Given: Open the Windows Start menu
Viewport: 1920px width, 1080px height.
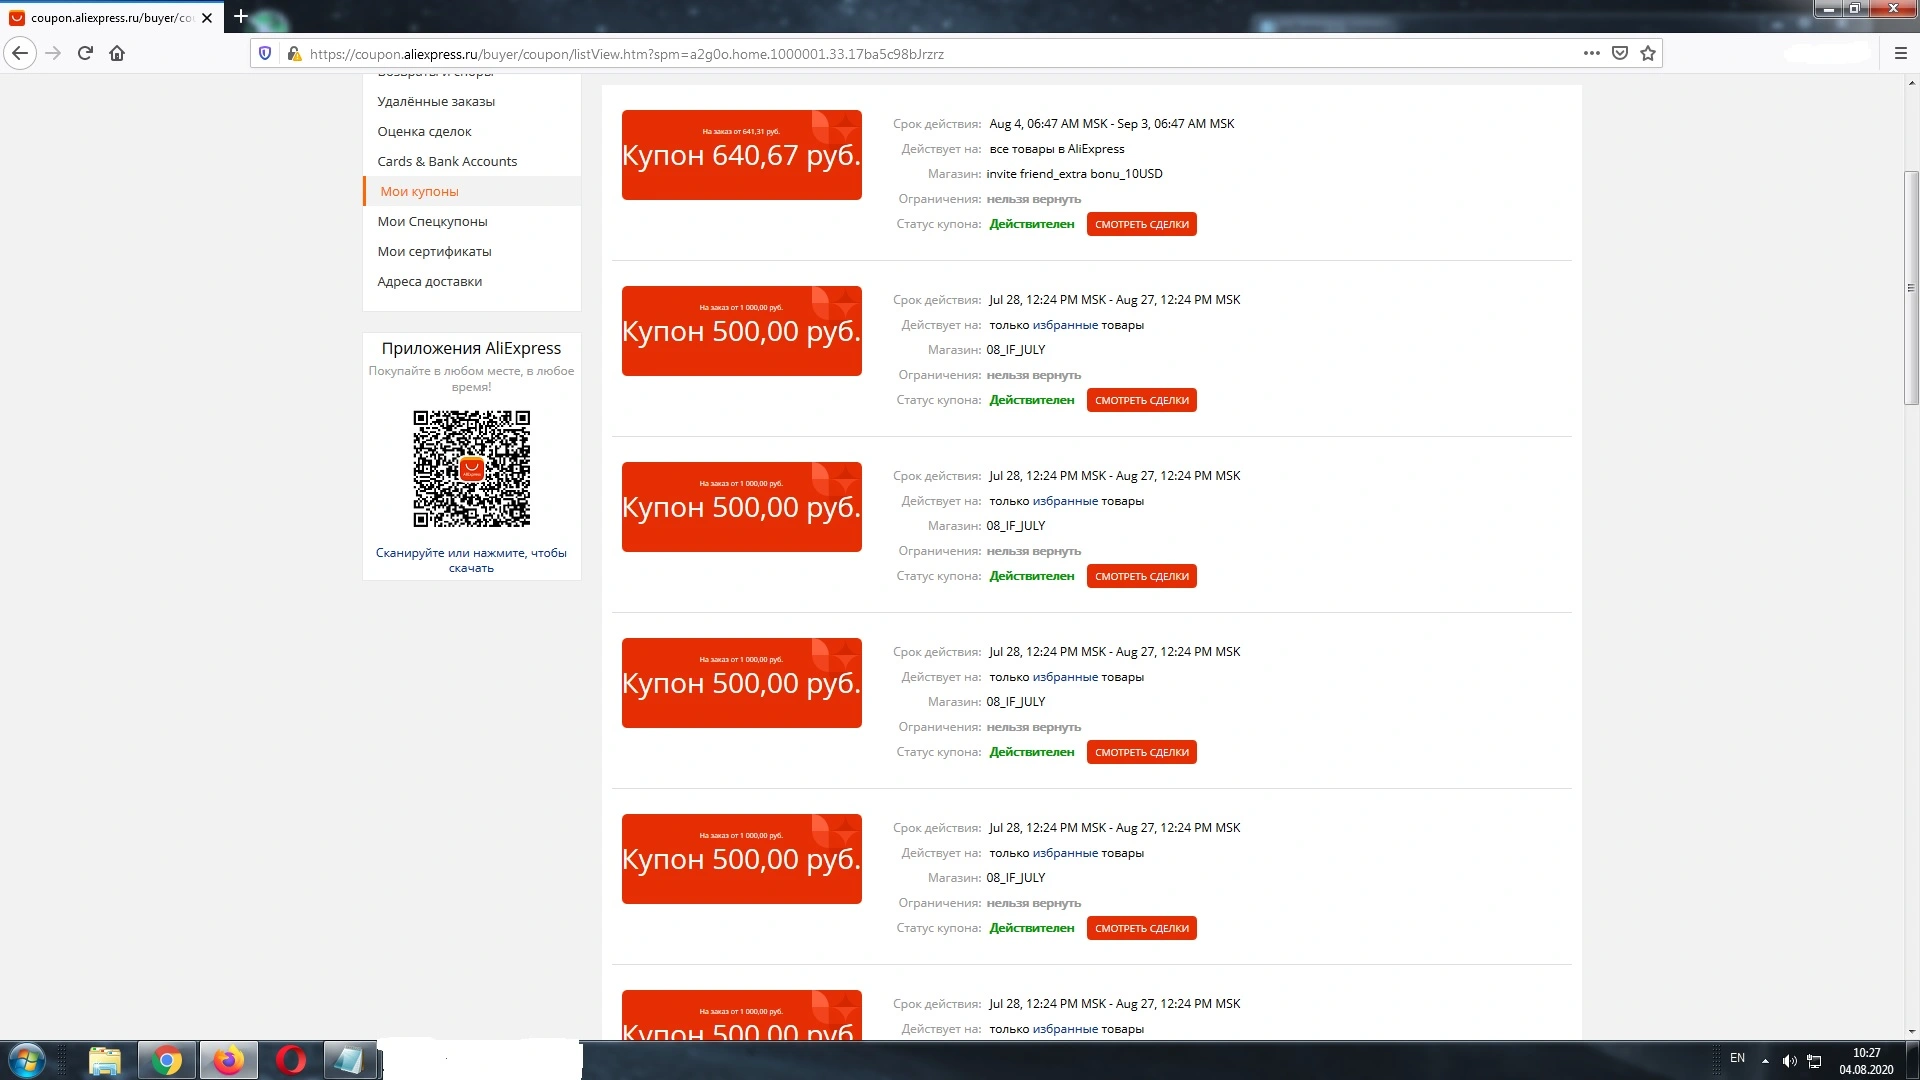Looking at the screenshot, I should [x=27, y=1060].
